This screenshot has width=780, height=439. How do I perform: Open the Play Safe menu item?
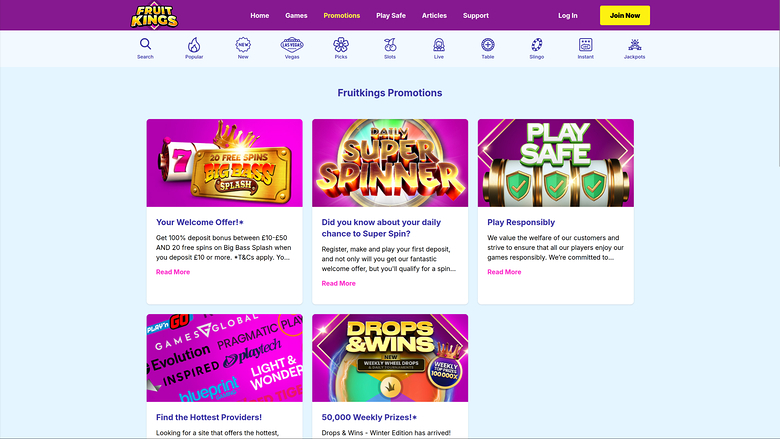pos(391,15)
